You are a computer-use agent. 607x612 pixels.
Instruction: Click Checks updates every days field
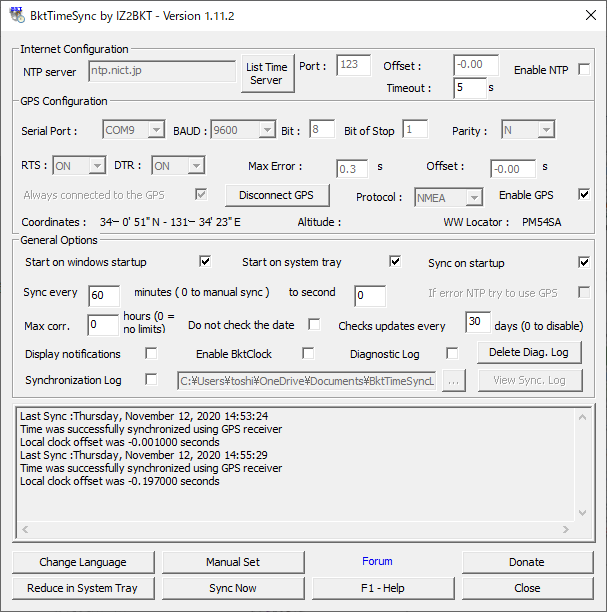pyautogui.click(x=478, y=322)
